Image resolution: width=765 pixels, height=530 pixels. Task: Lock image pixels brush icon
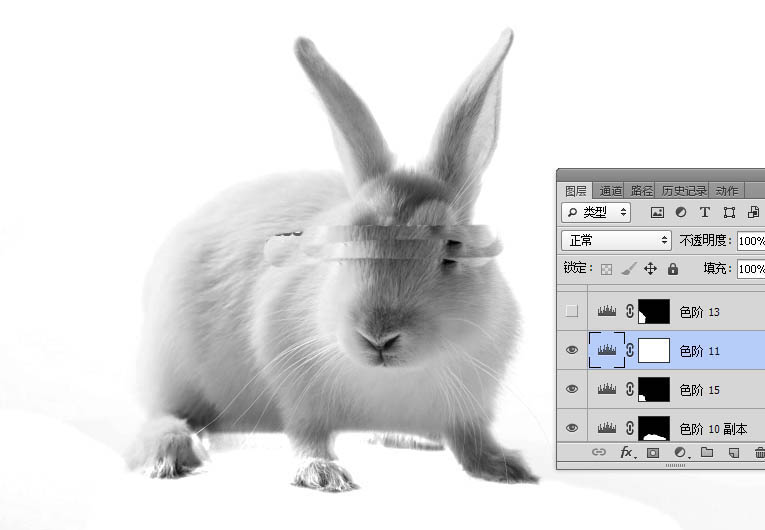(x=629, y=268)
